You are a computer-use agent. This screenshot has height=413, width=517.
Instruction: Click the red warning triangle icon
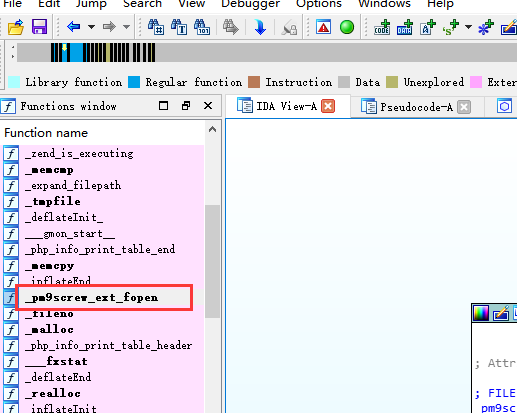point(324,27)
